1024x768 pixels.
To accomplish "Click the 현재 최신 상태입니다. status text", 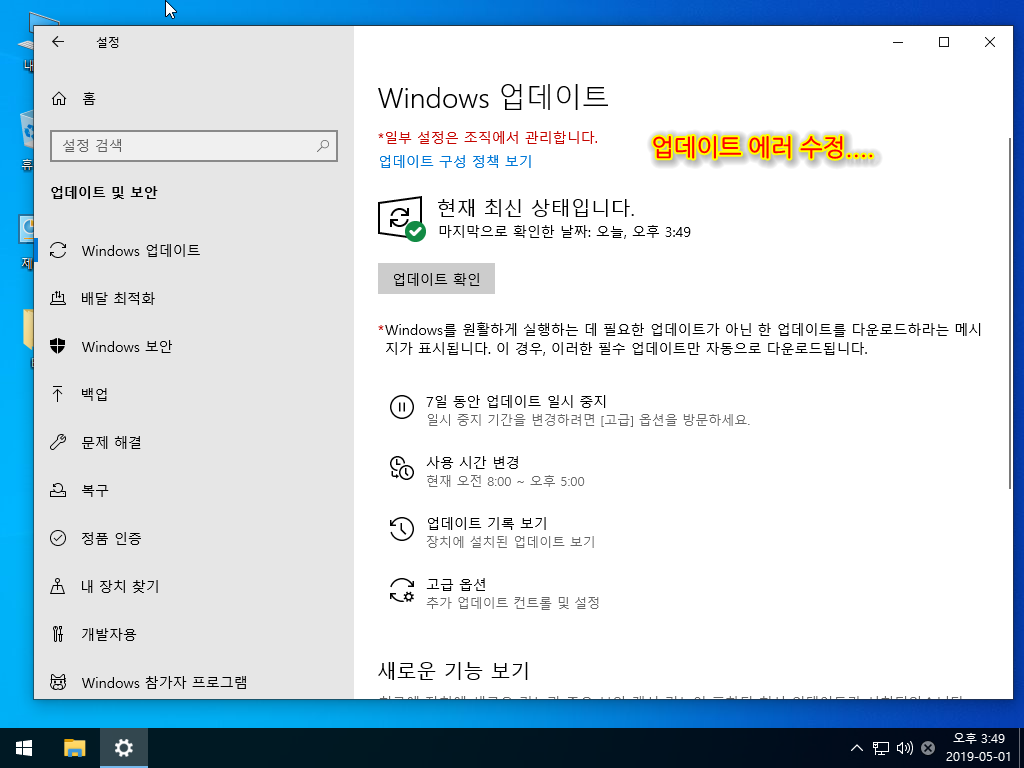I will [x=536, y=208].
